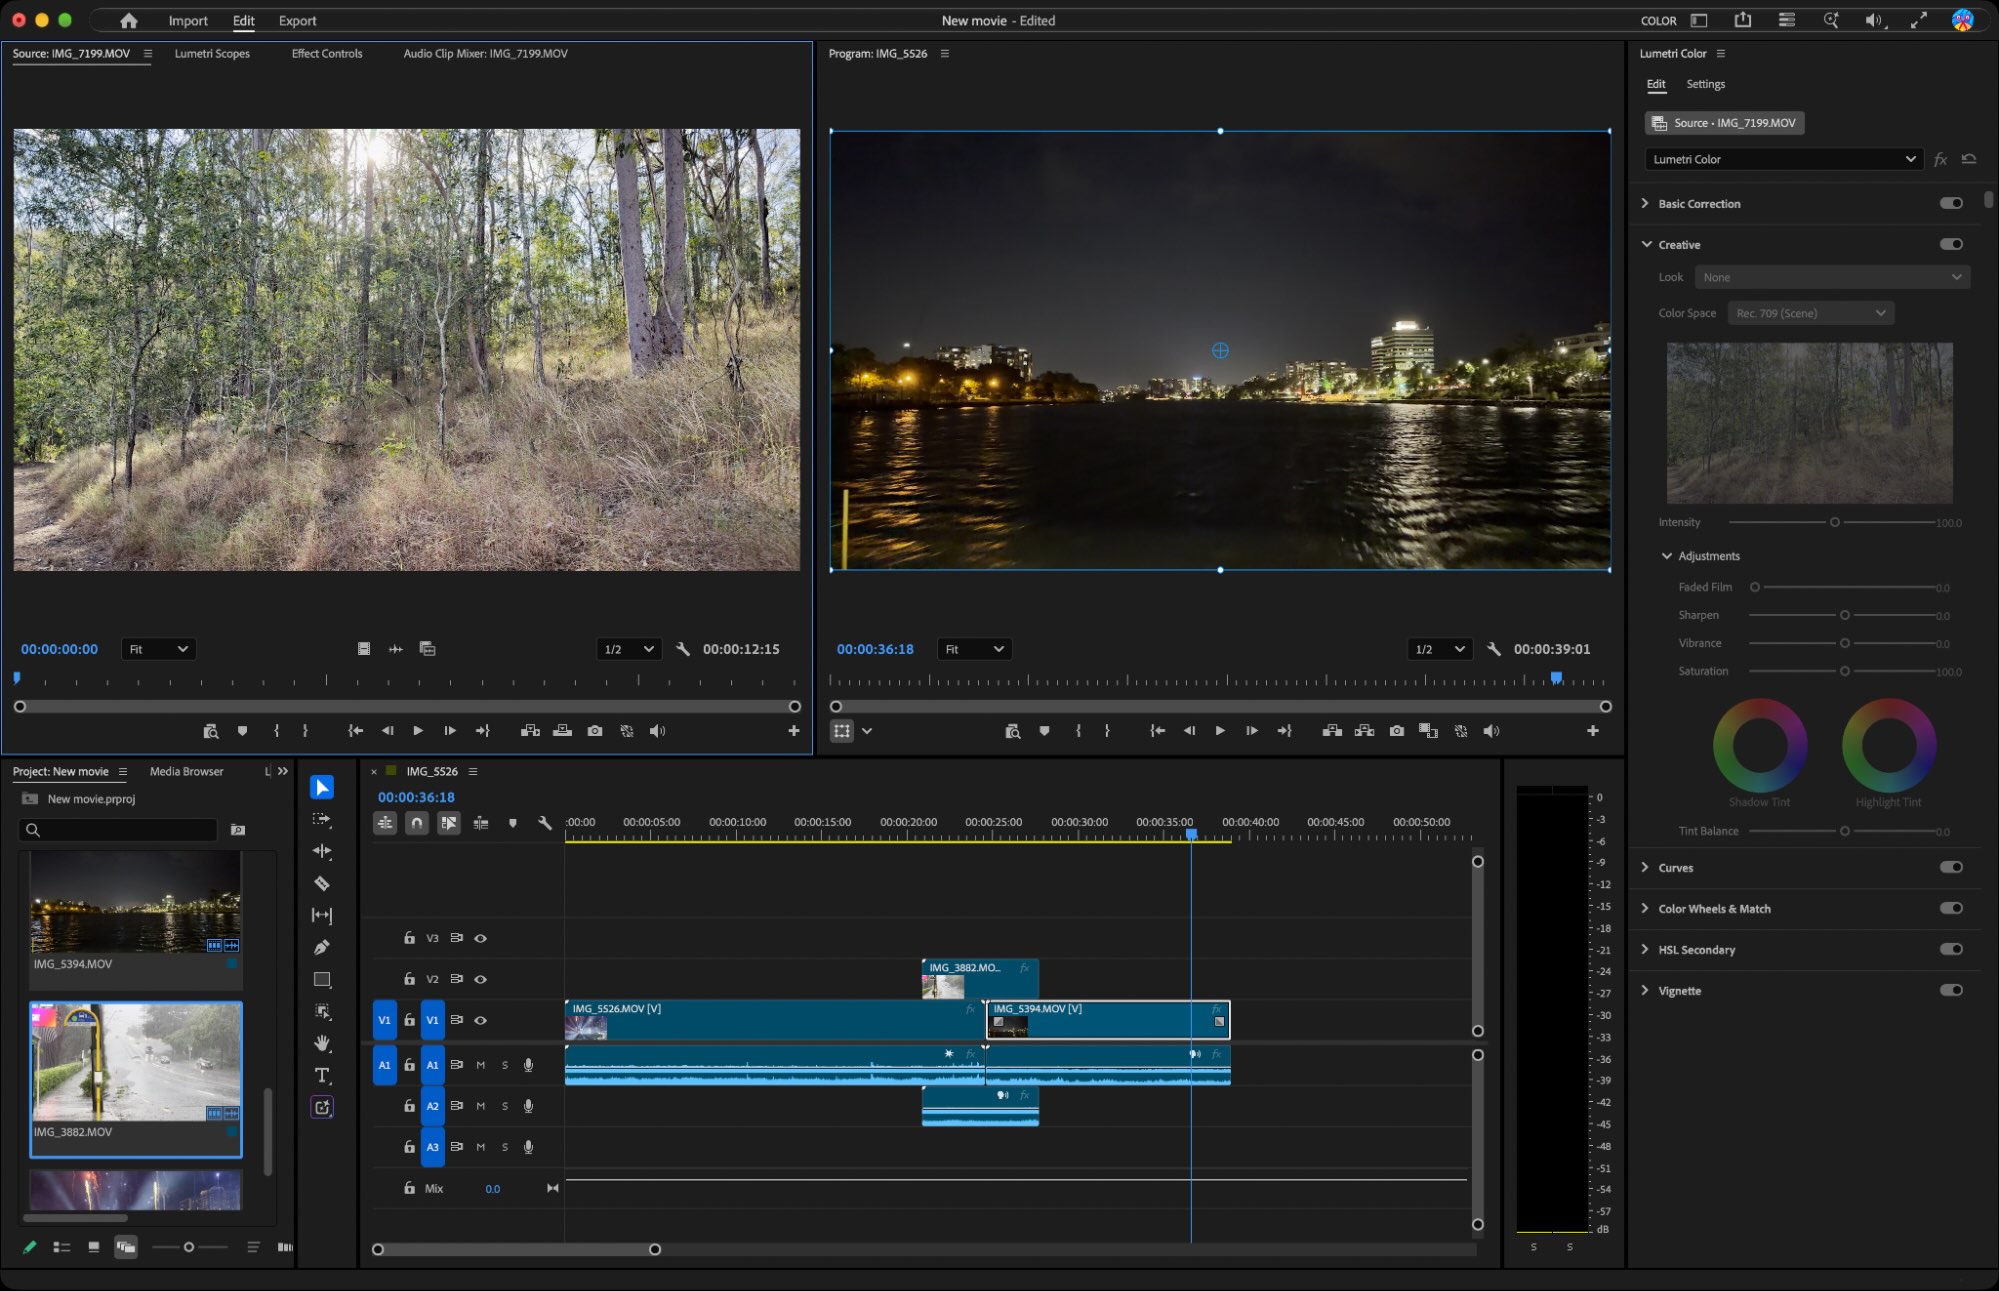Toggle Basic Correction section switch
This screenshot has height=1291, width=1999.
click(x=1951, y=203)
